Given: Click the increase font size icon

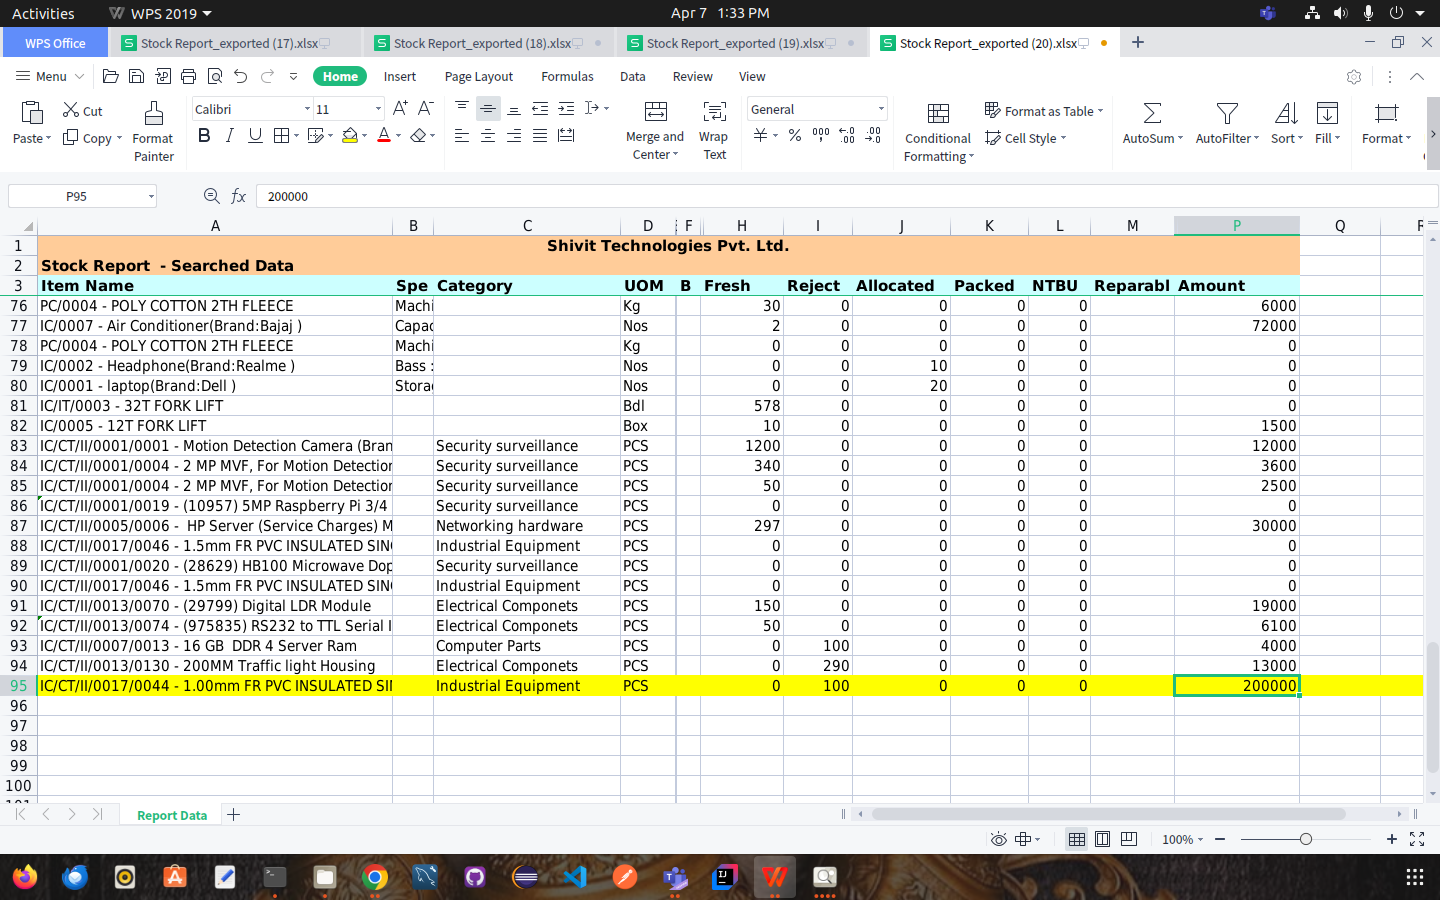Looking at the screenshot, I should tap(400, 108).
